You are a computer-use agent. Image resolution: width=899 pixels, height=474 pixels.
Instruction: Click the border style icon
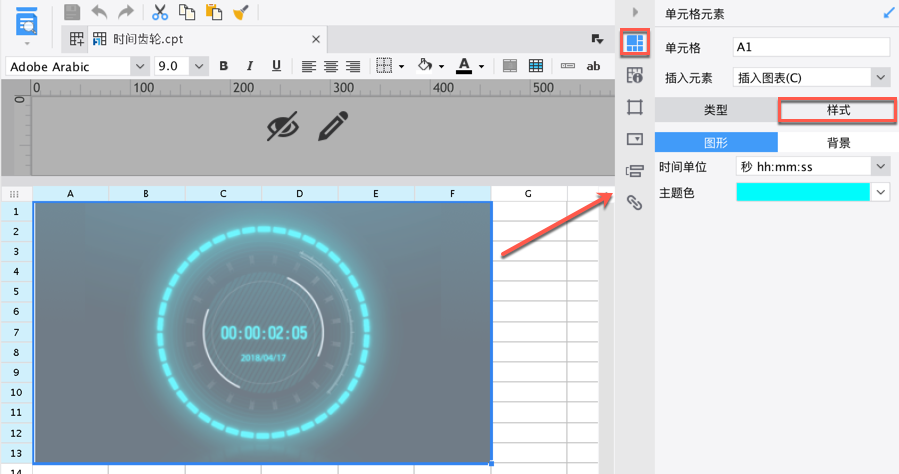[384, 66]
